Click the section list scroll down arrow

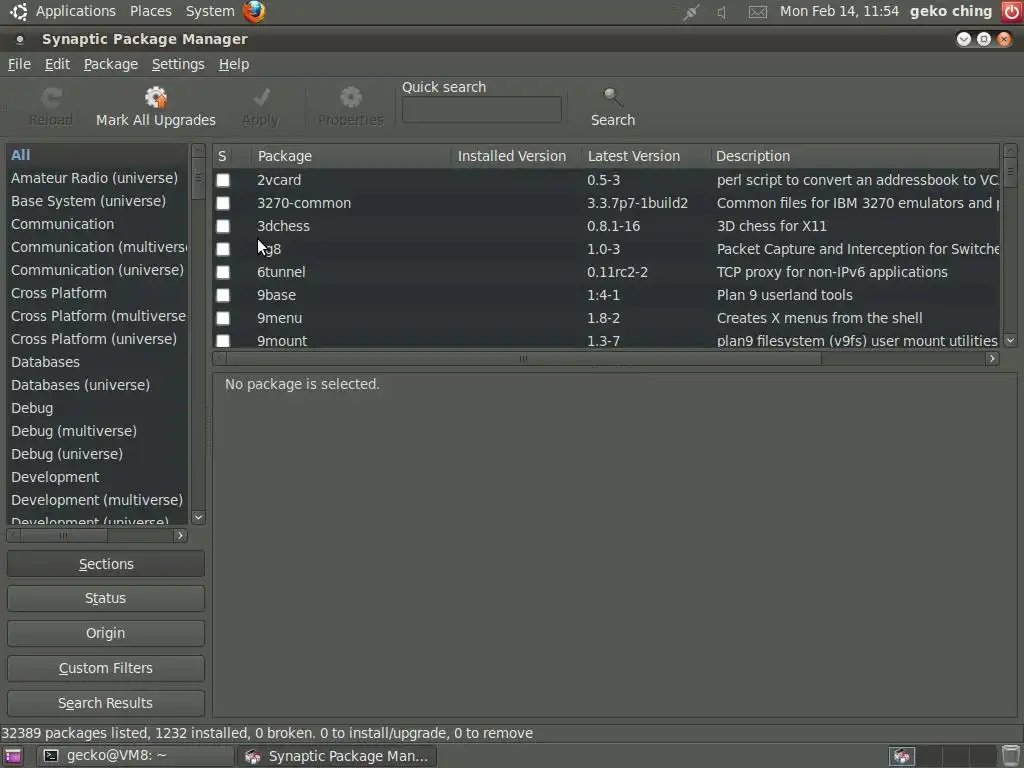click(199, 517)
